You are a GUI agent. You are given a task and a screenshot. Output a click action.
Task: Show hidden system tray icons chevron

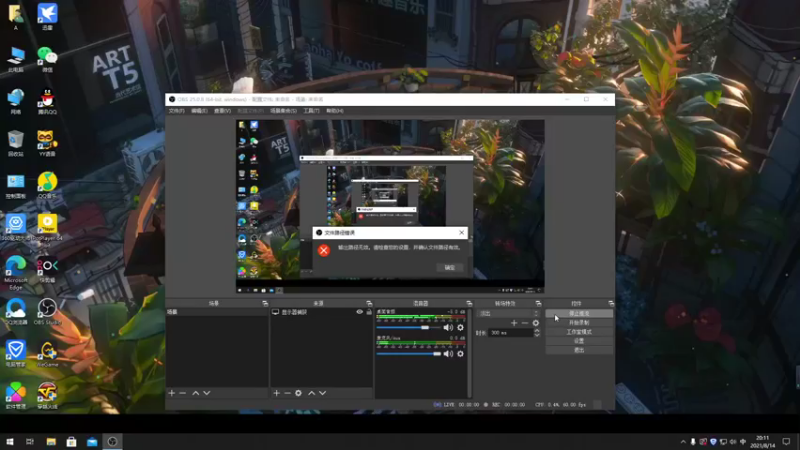[683, 442]
